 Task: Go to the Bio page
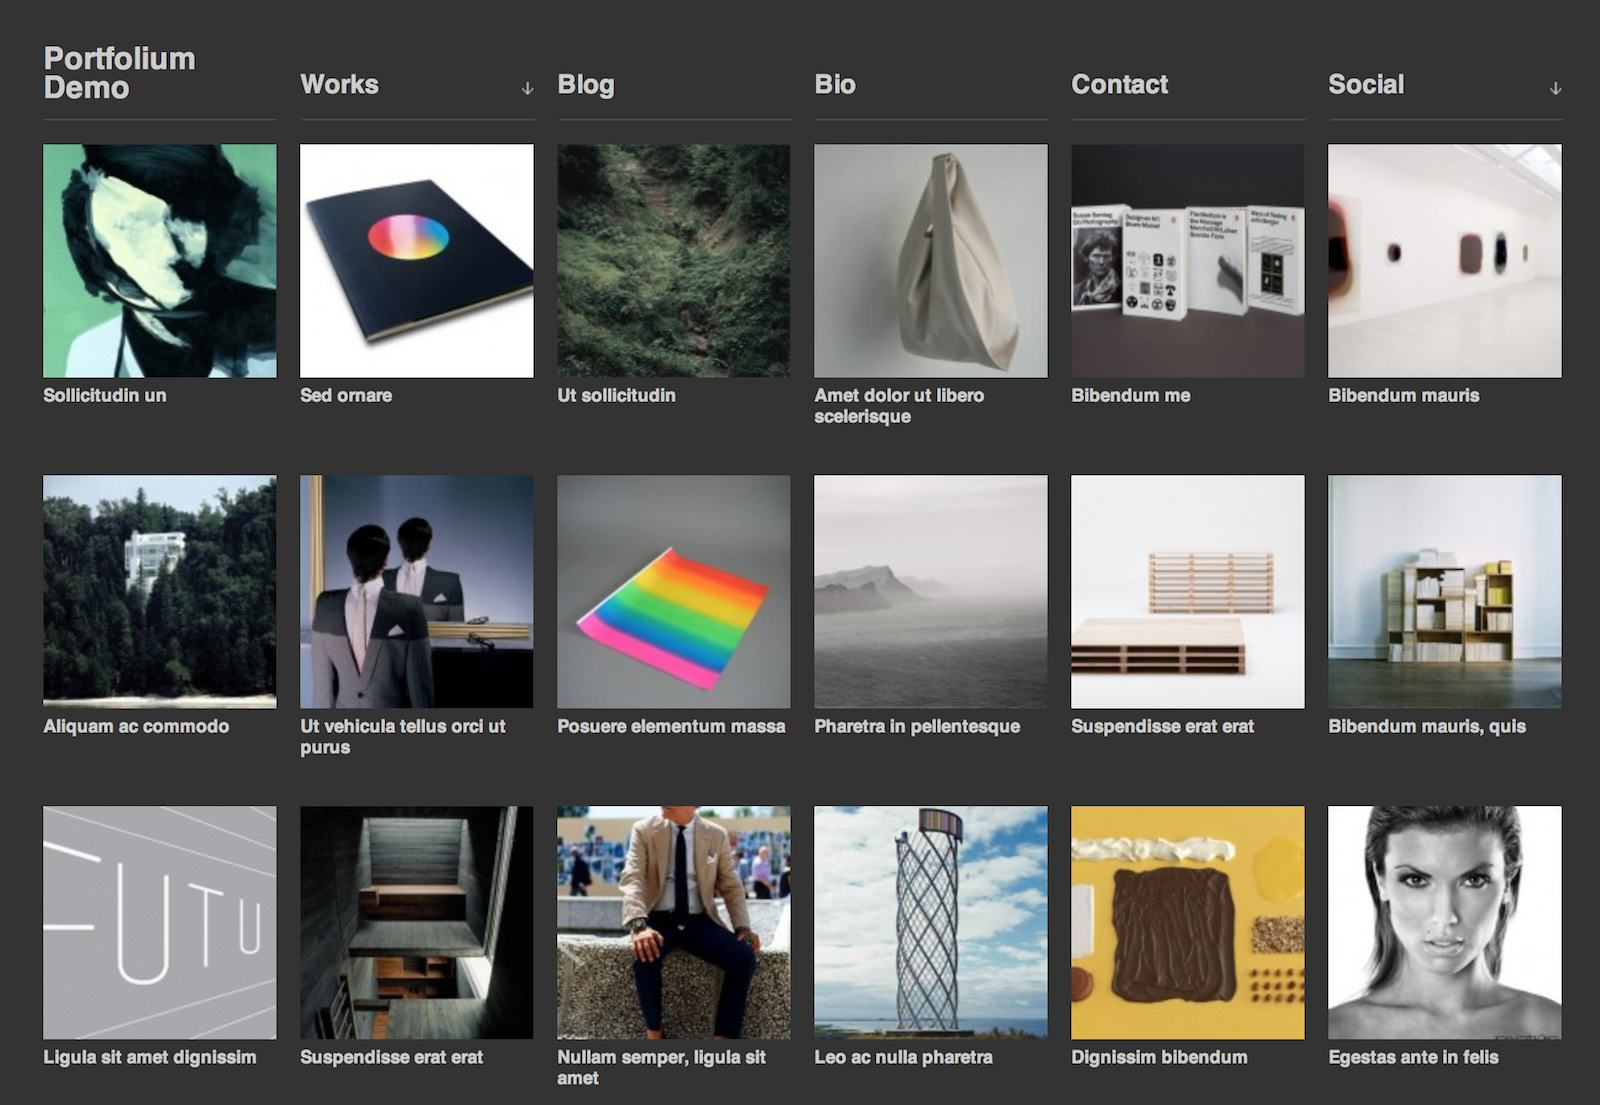tap(834, 85)
